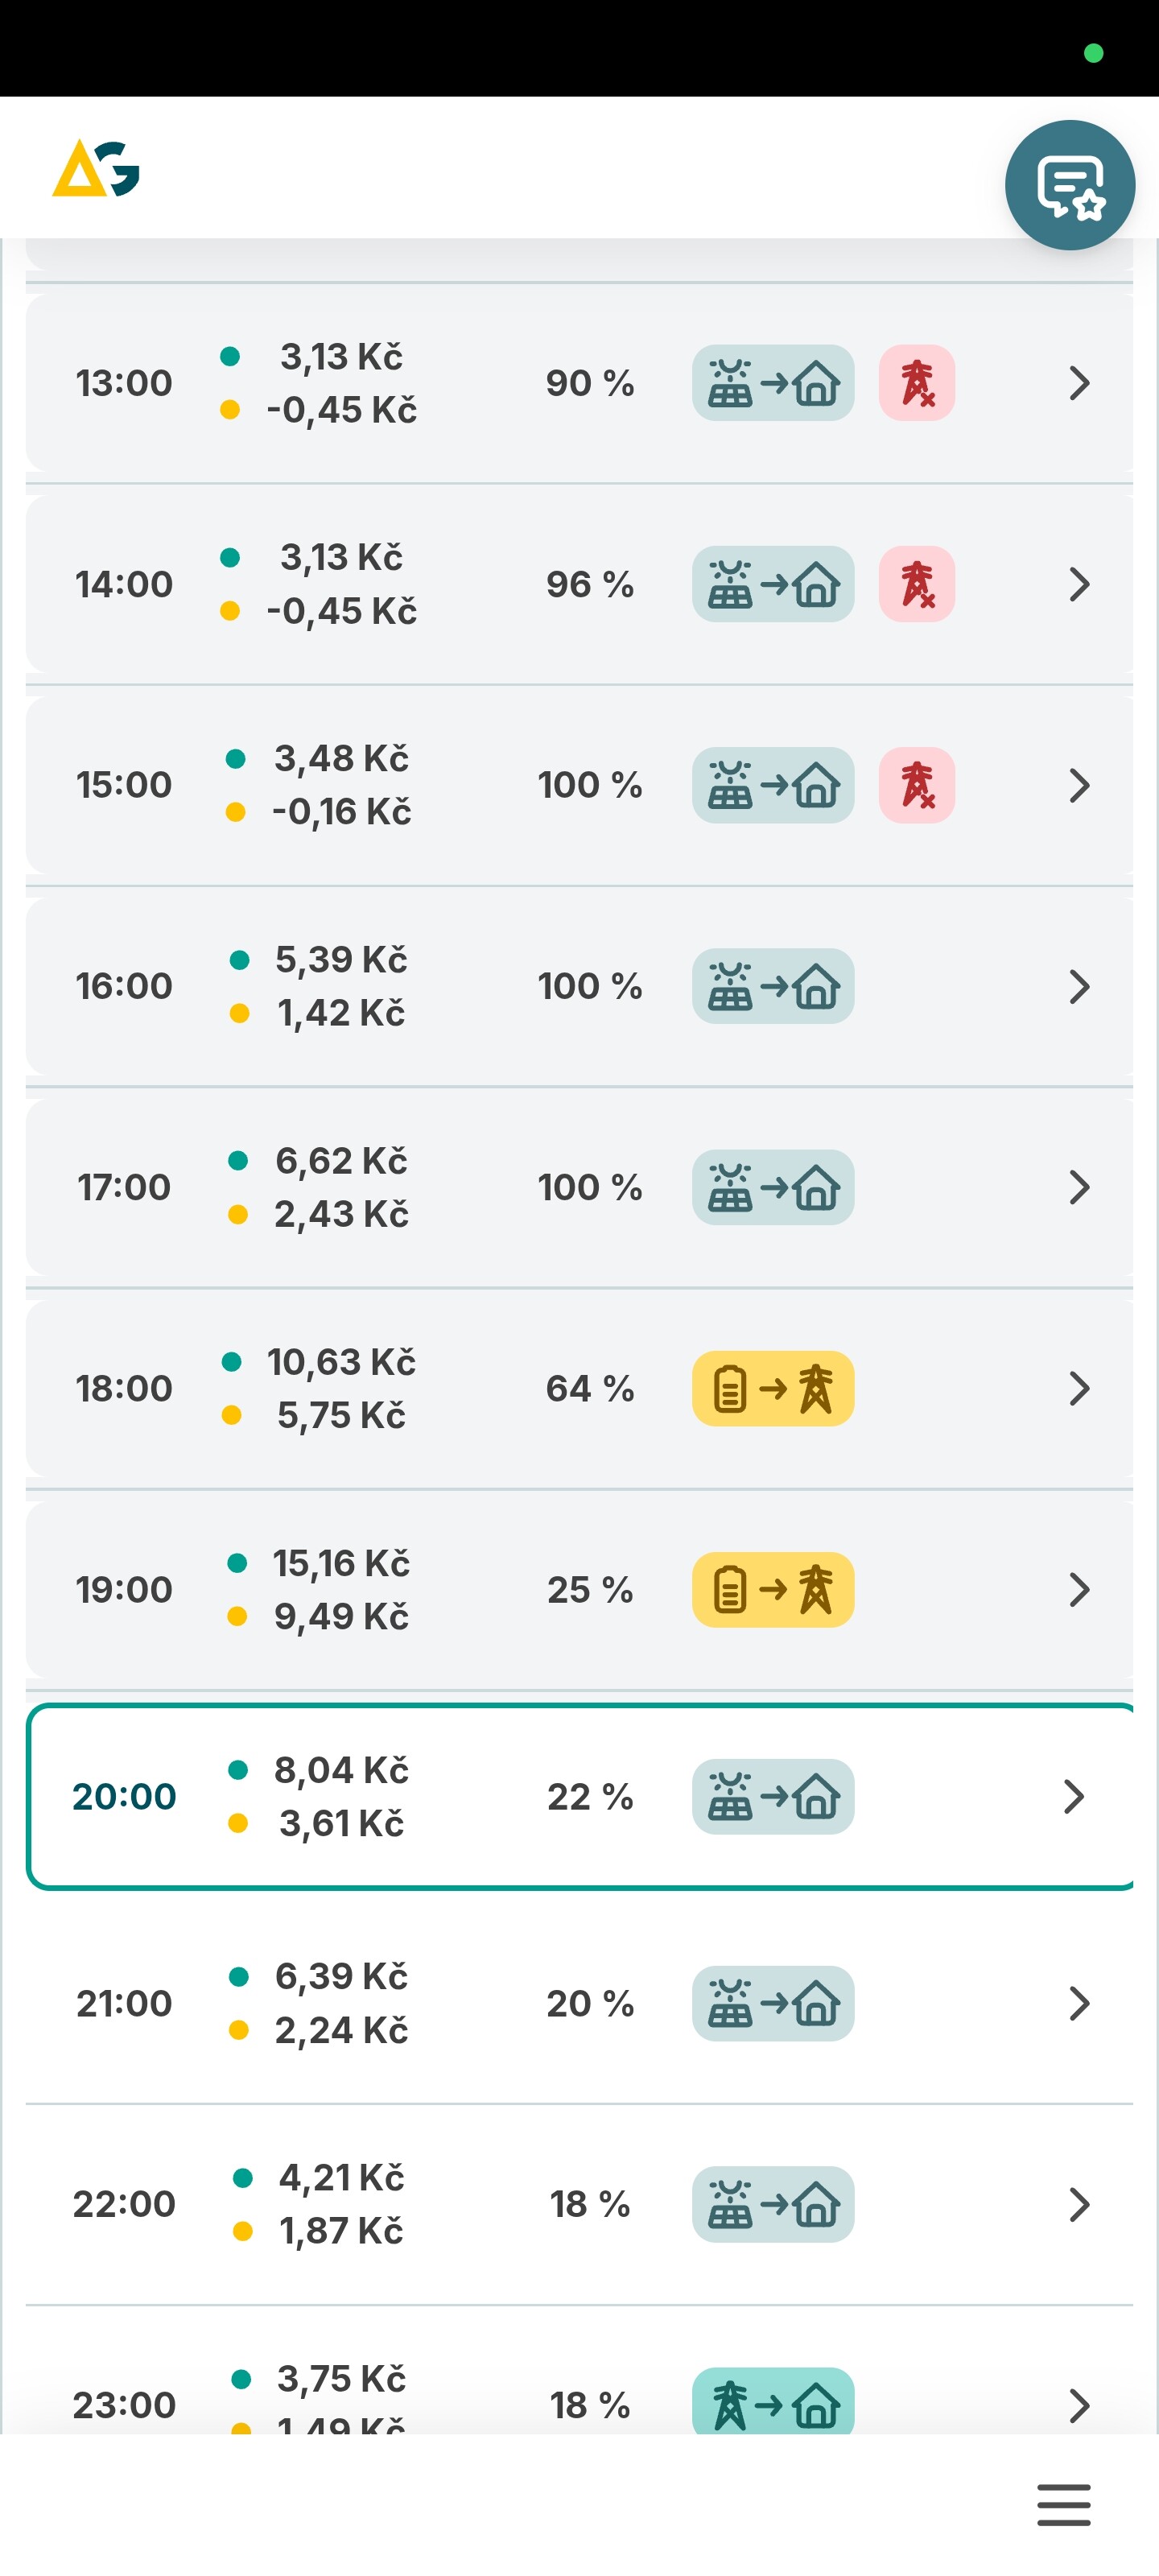This screenshot has height=2576, width=1159.
Task: Tap the 21:00 time label
Action: [124, 2003]
